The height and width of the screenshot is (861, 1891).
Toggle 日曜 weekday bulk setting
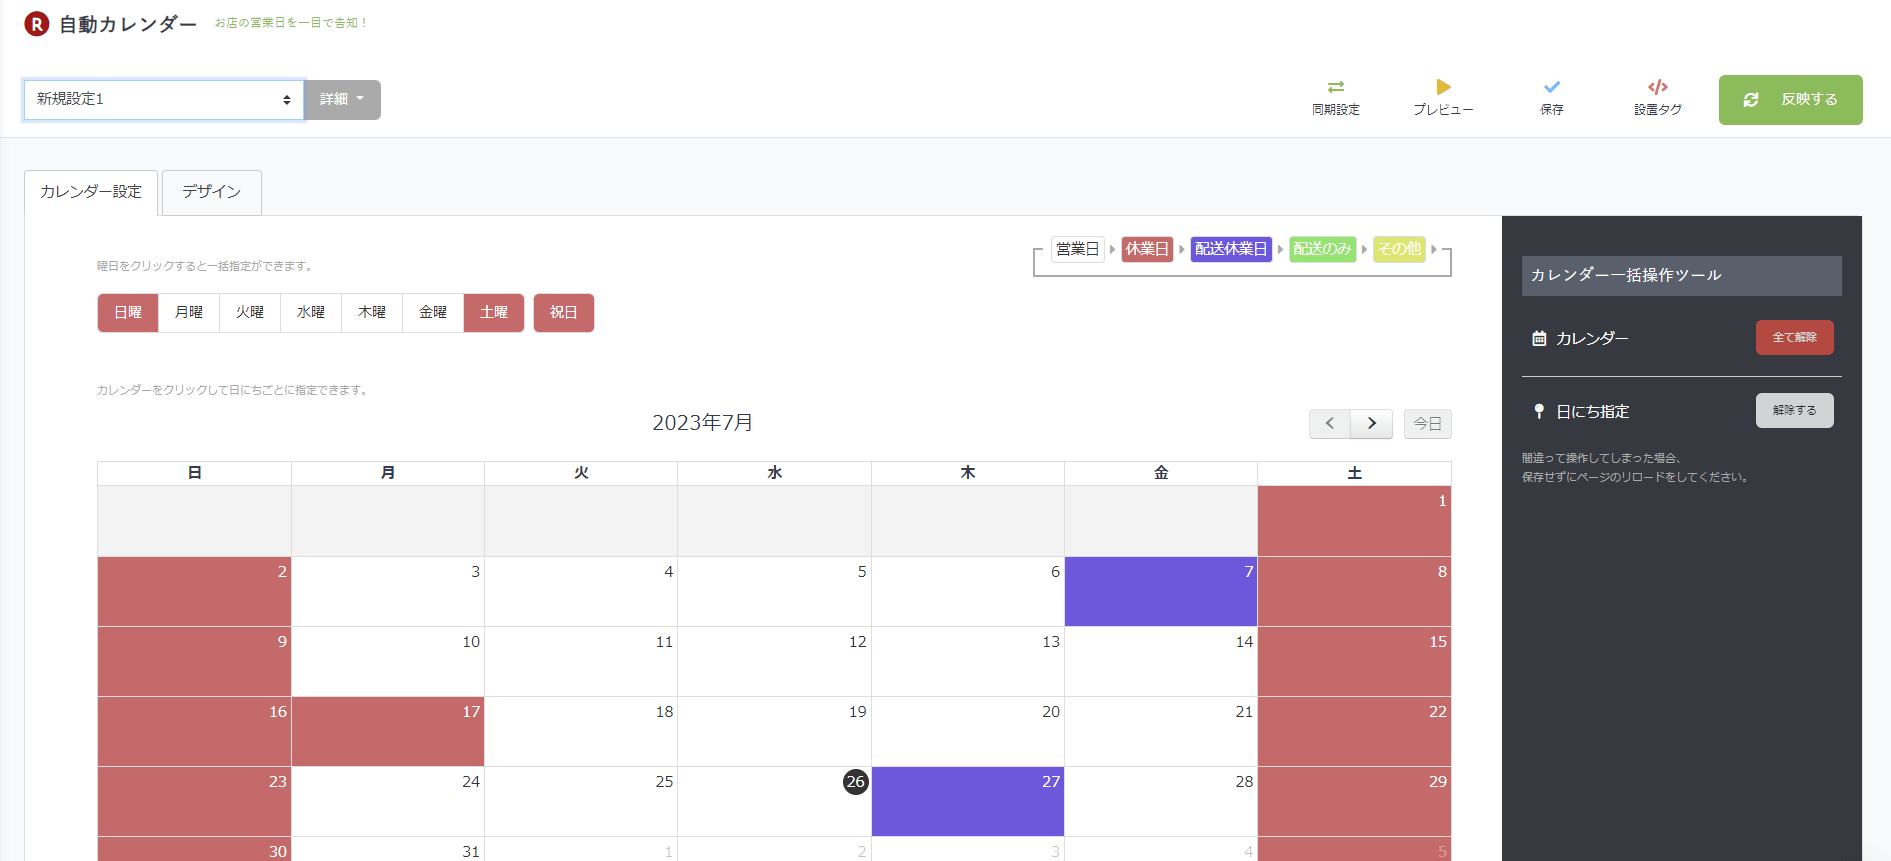point(128,313)
